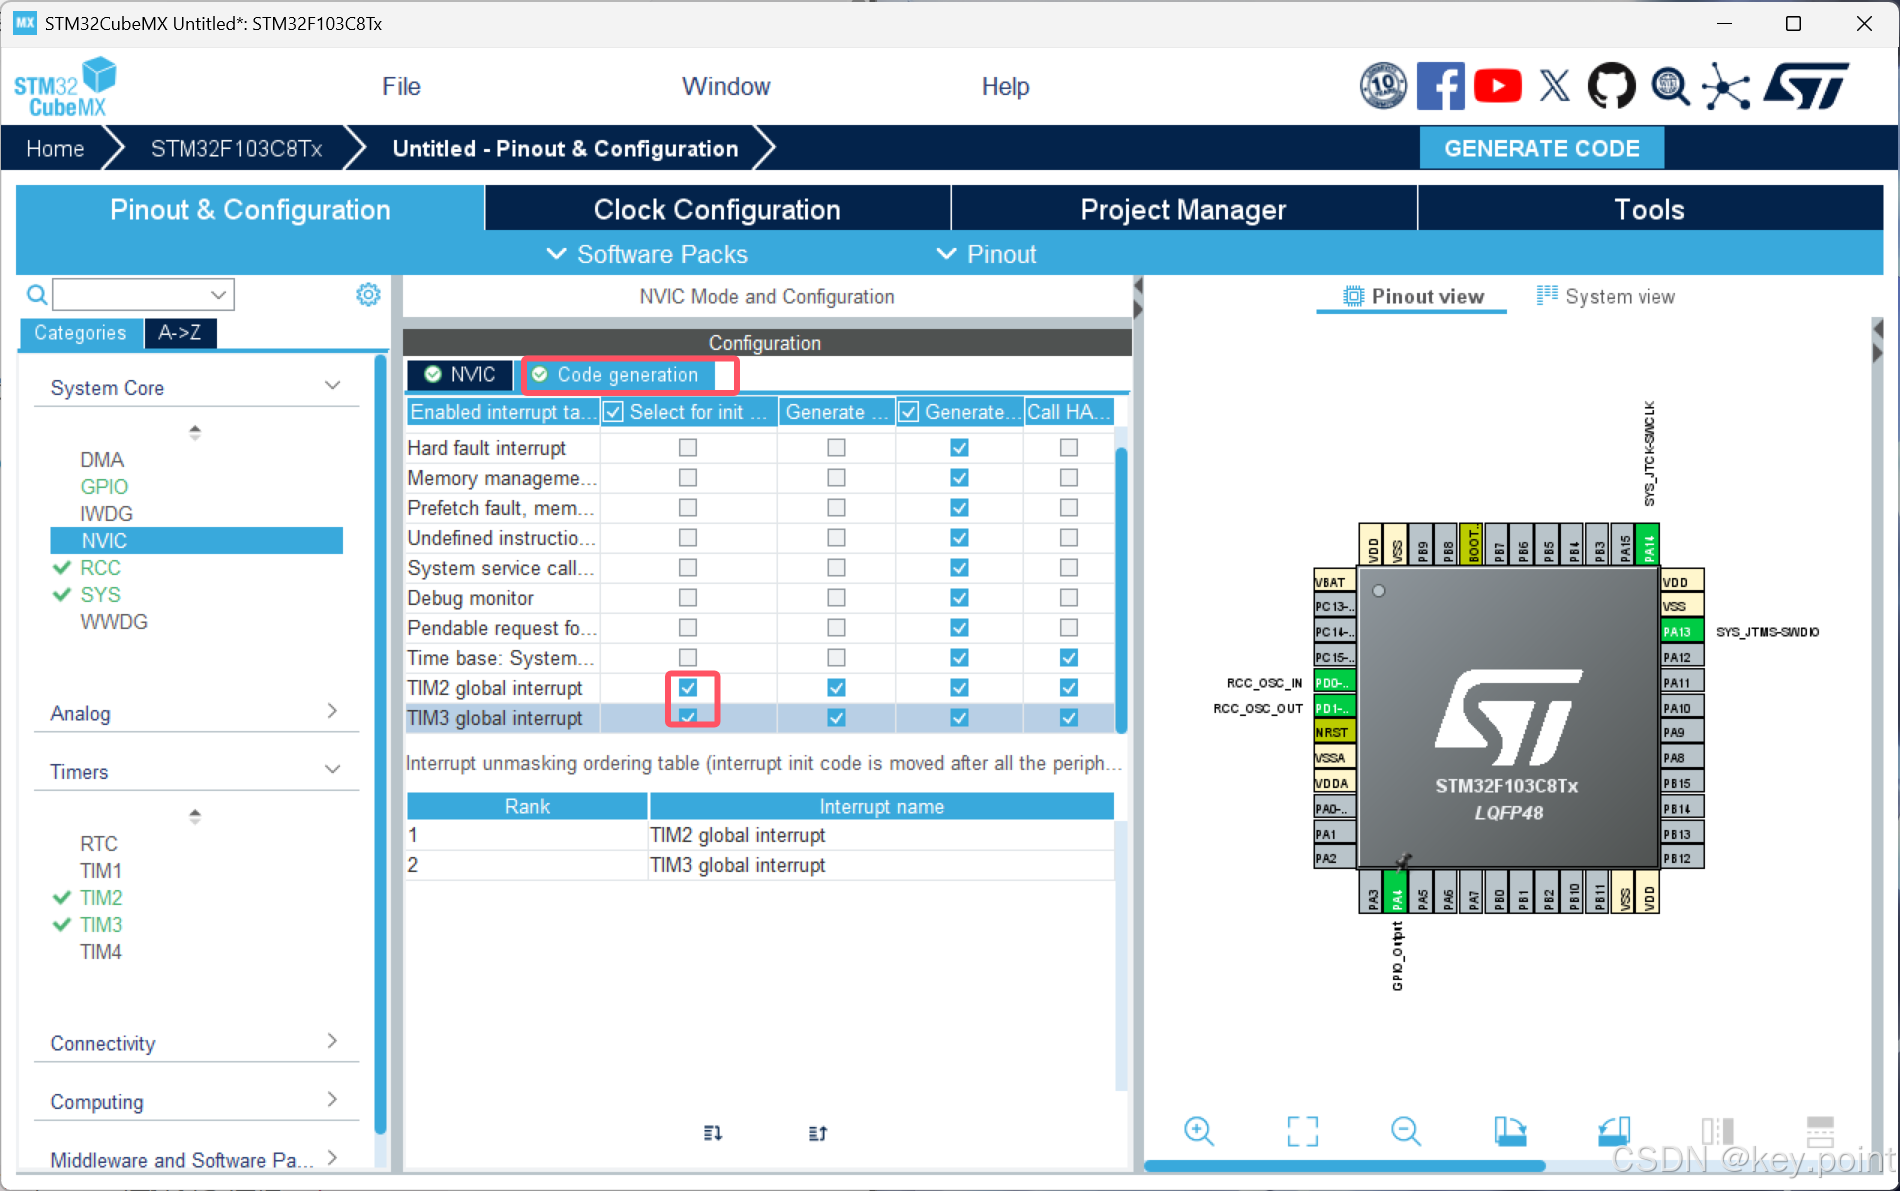Viewport: 1900px width, 1191px height.
Task: Switch to Project Manager tab
Action: (1183, 209)
